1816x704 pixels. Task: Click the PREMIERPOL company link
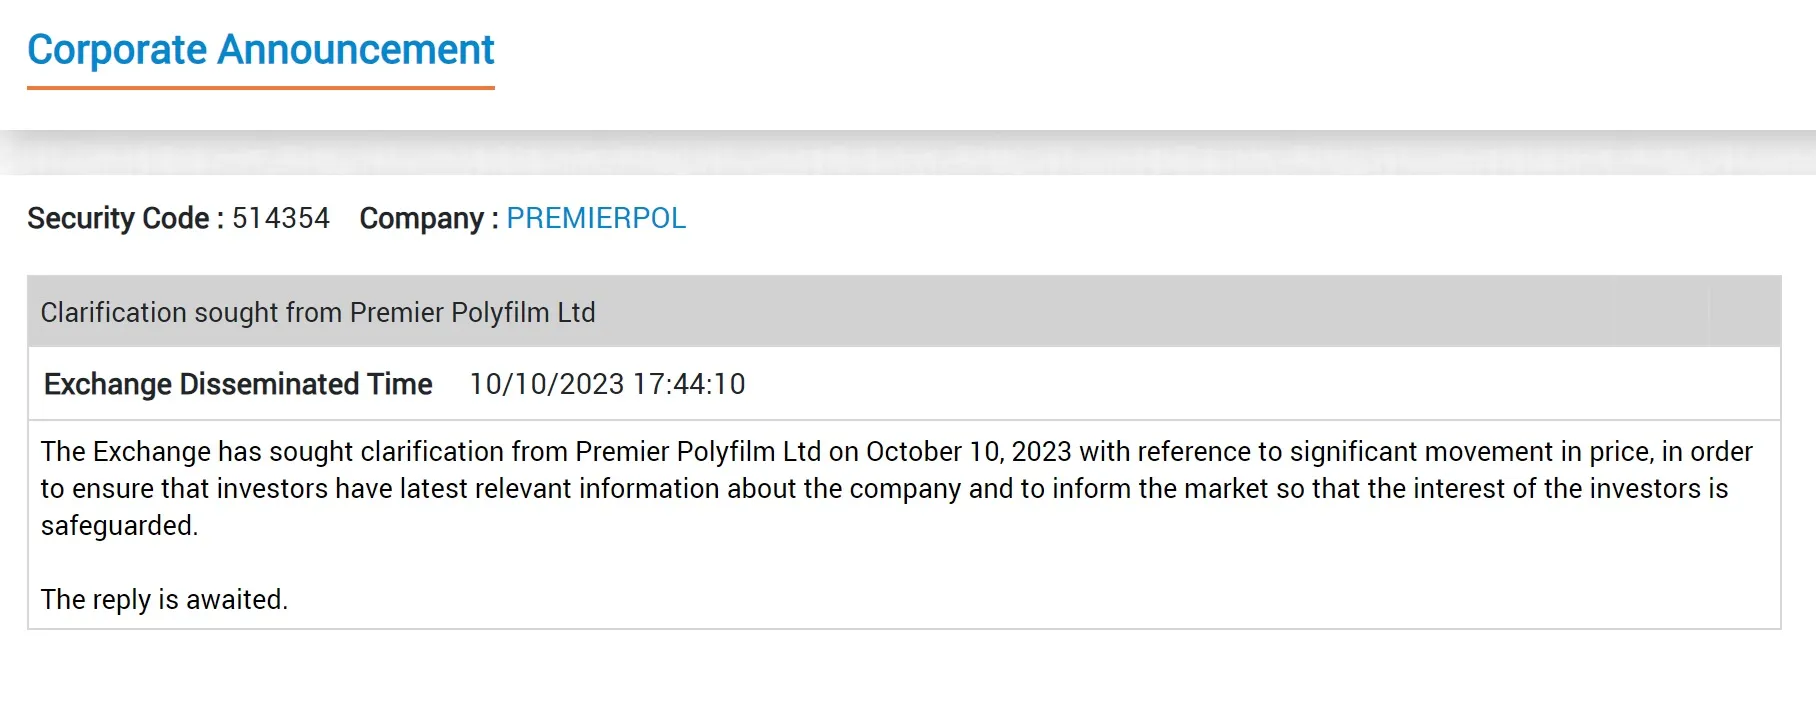tap(595, 218)
